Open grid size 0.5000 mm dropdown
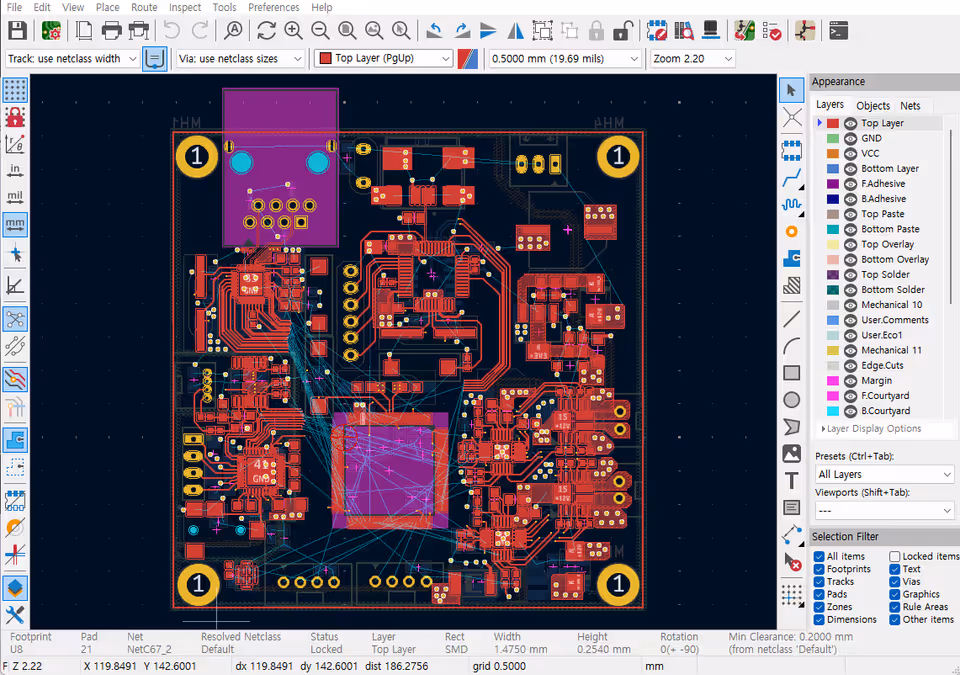 point(564,59)
